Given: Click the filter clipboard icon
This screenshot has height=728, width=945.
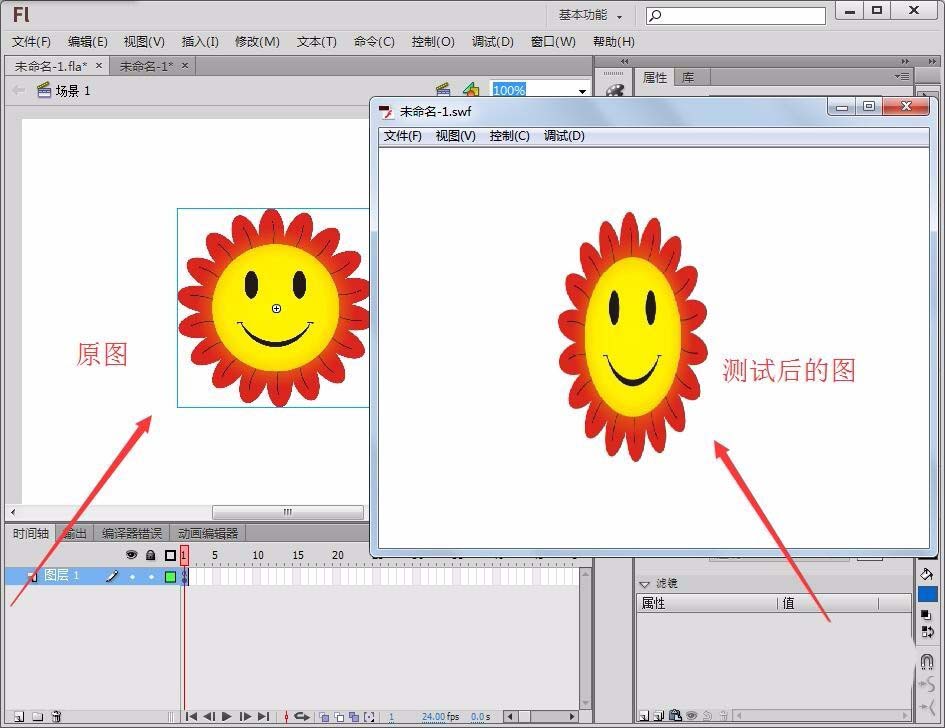Looking at the screenshot, I should 675,715.
